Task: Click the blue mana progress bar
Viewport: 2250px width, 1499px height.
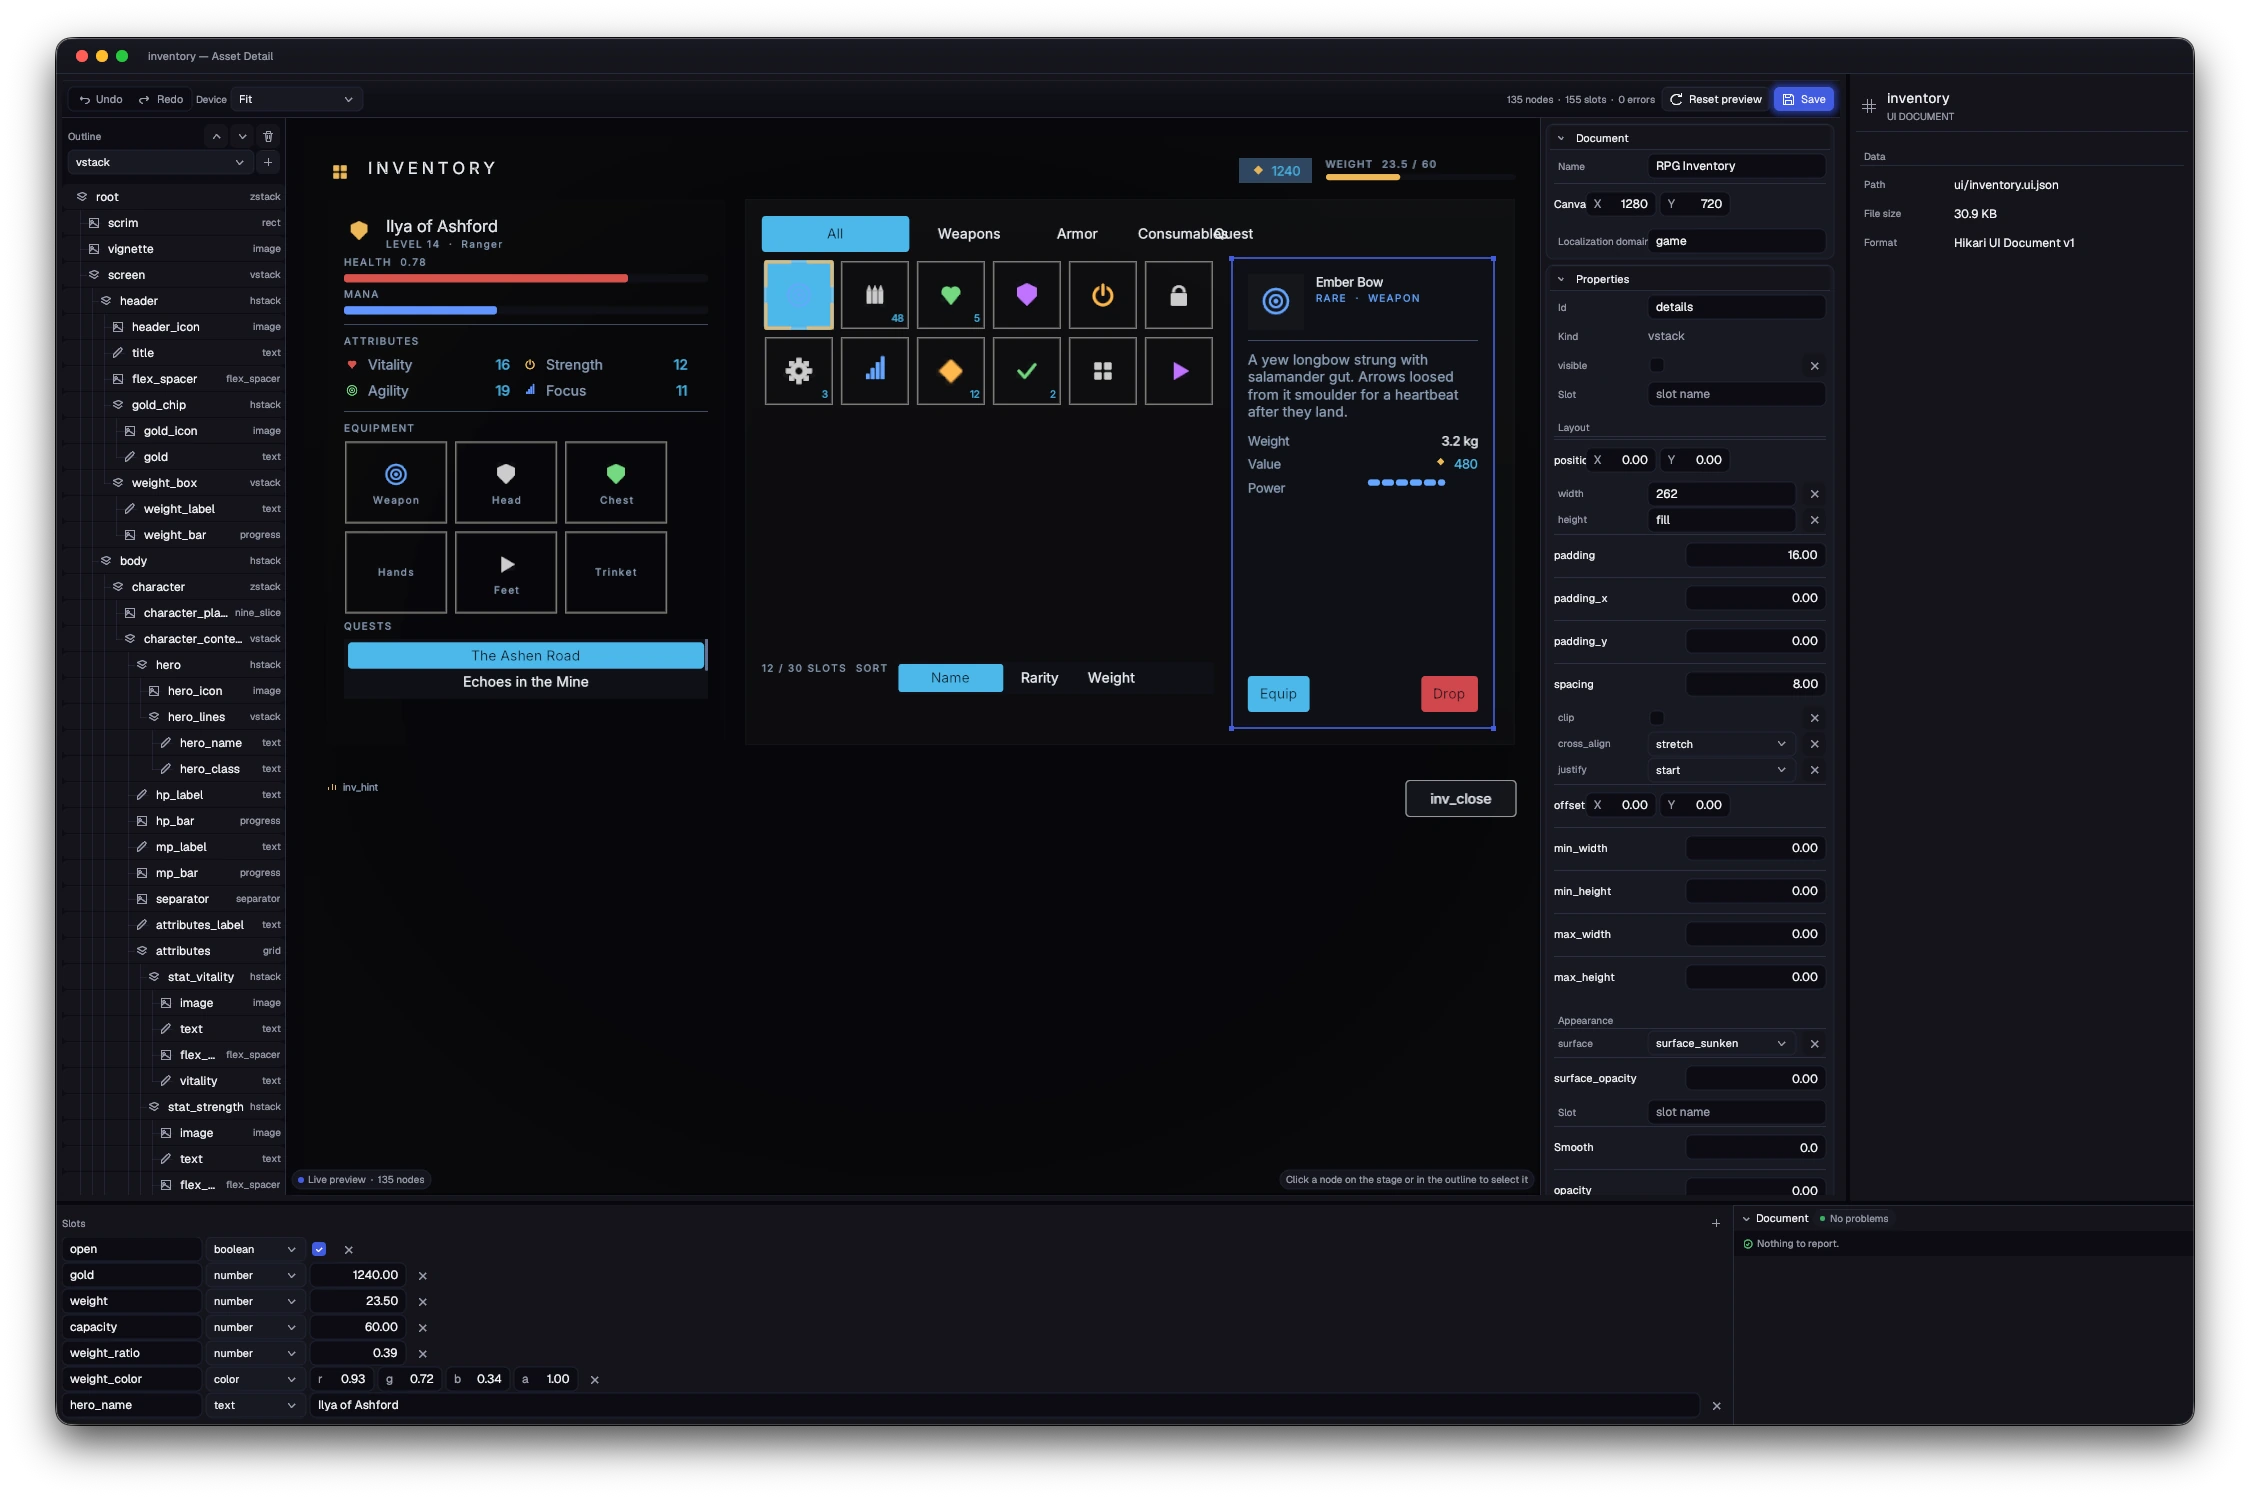Action: 526,310
